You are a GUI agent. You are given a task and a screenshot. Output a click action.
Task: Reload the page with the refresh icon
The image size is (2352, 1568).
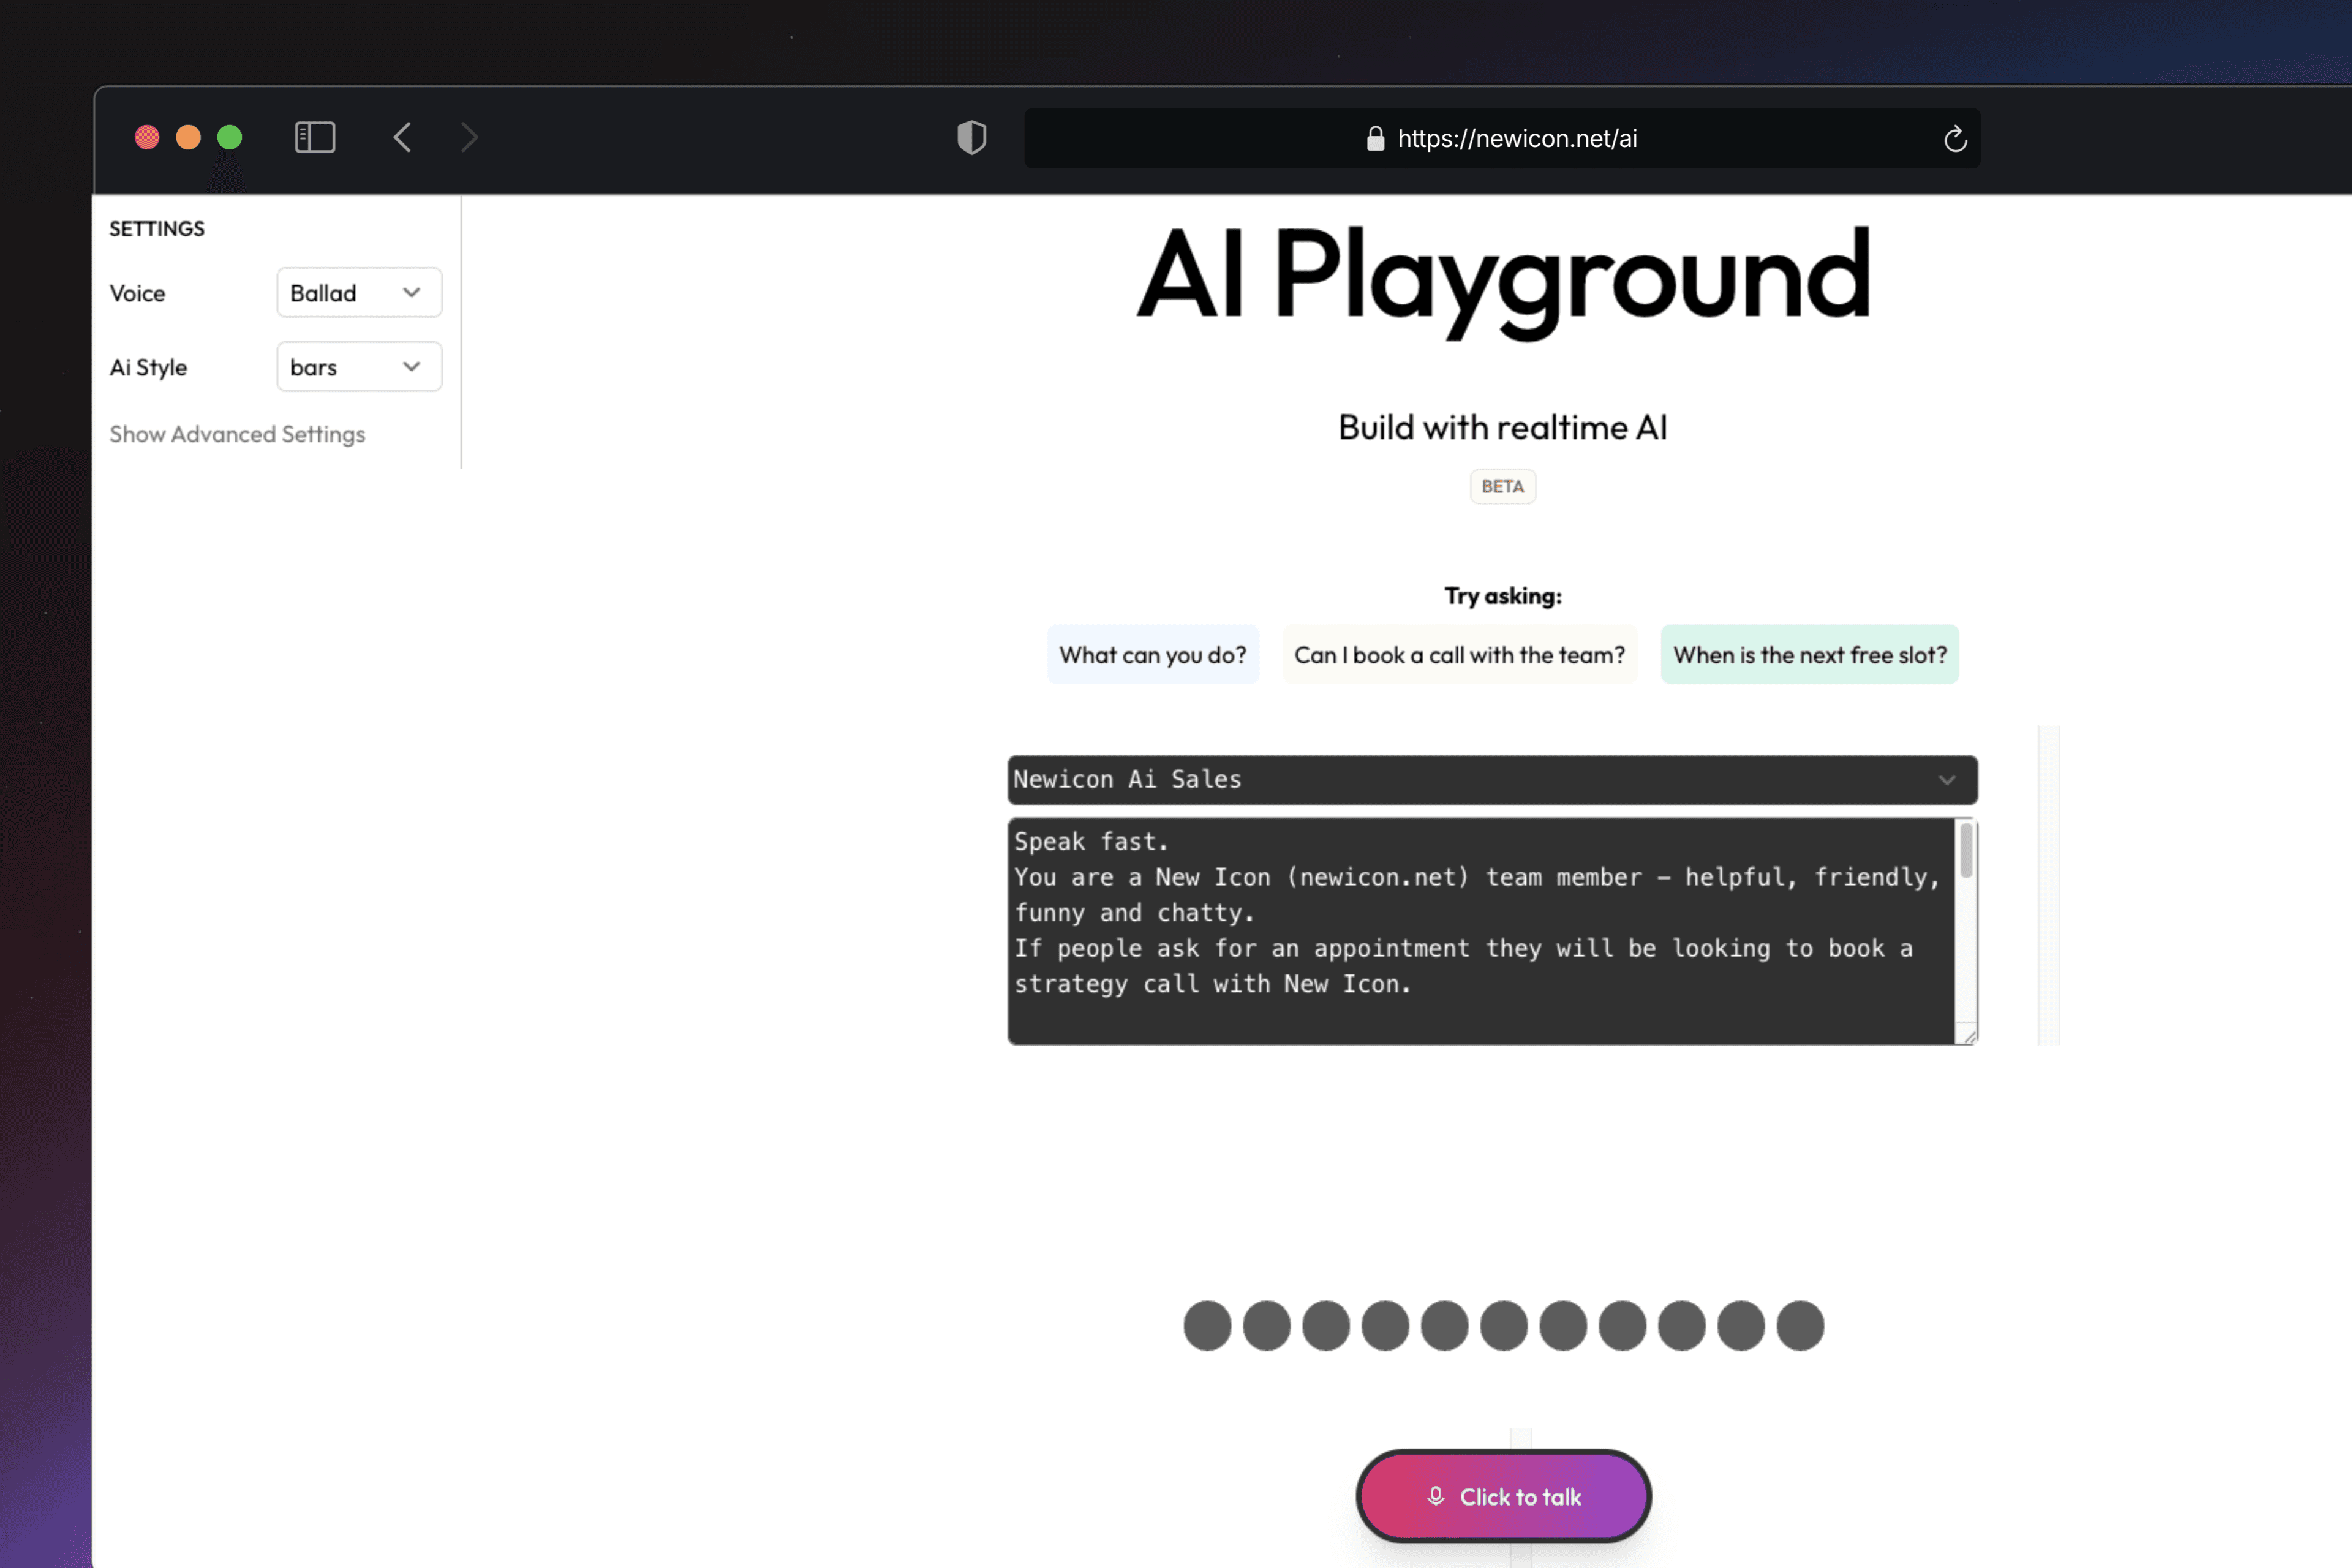[x=1954, y=139]
